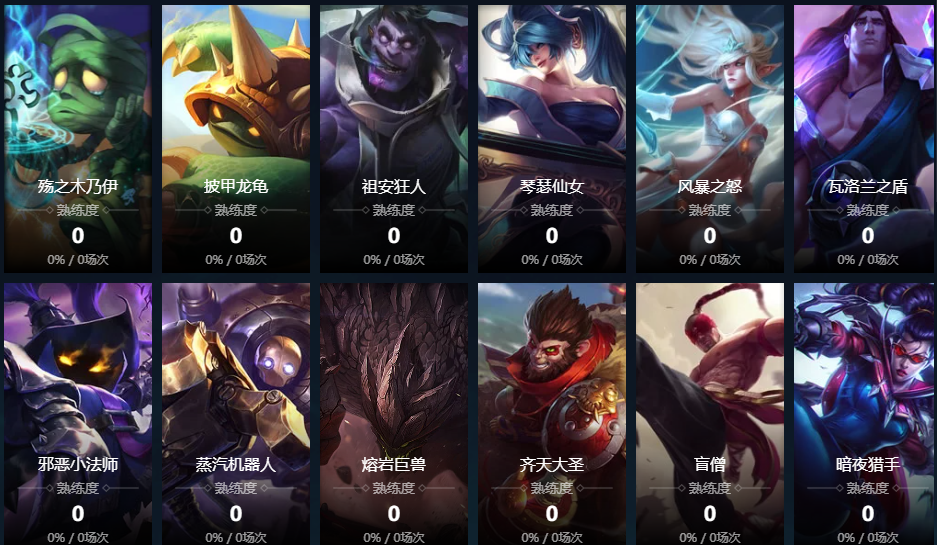
Task: Click the 熟练度 label under 琴瑟仙女
Action: 552,210
